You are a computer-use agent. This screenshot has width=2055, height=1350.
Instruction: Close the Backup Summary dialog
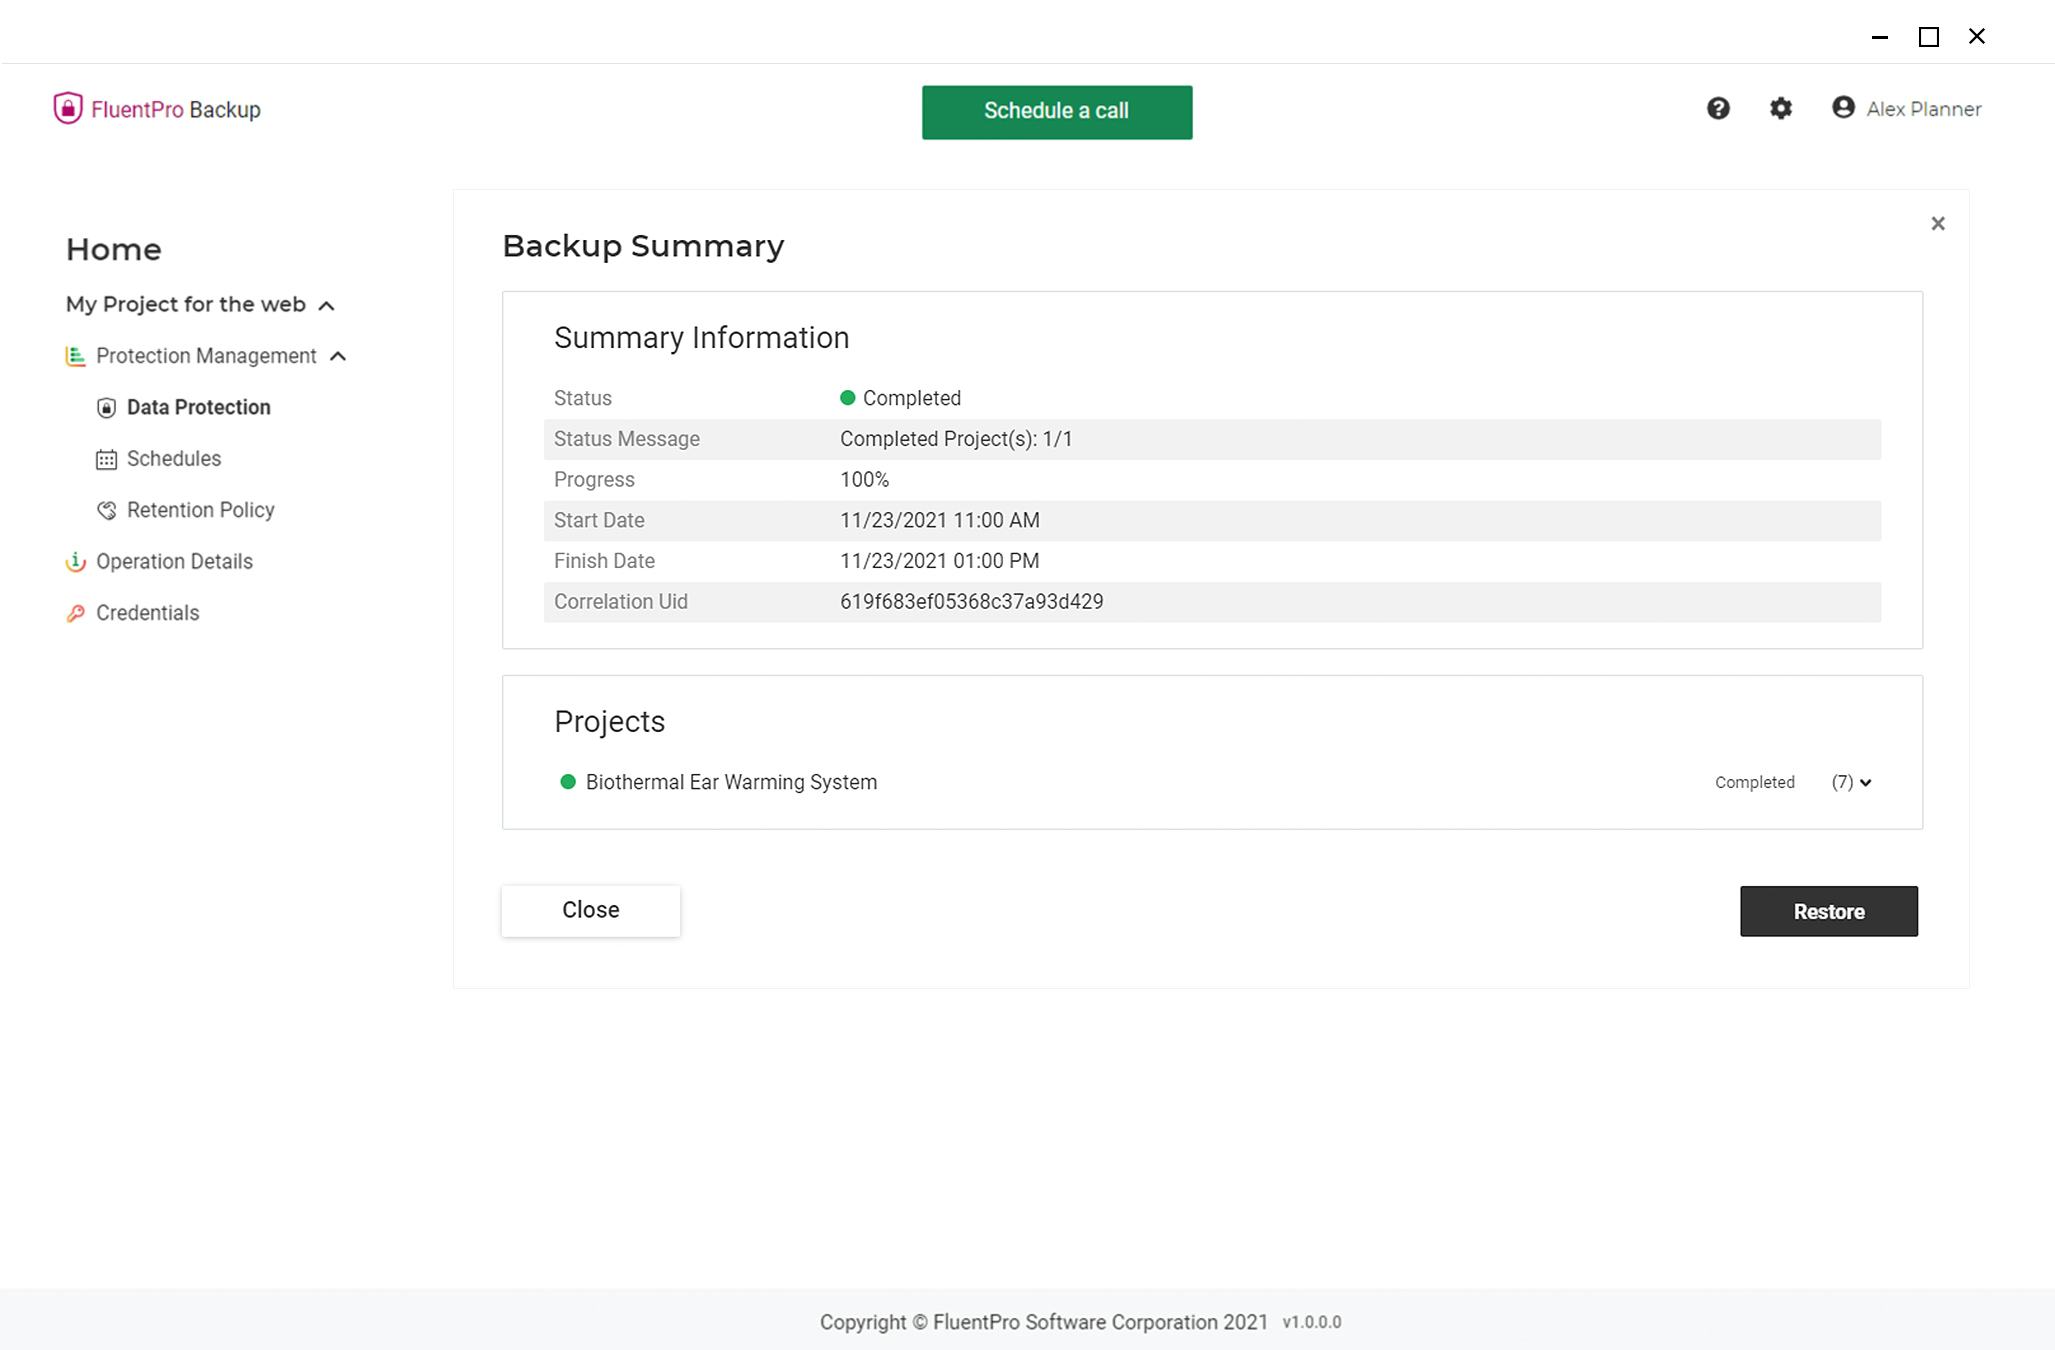(x=590, y=910)
